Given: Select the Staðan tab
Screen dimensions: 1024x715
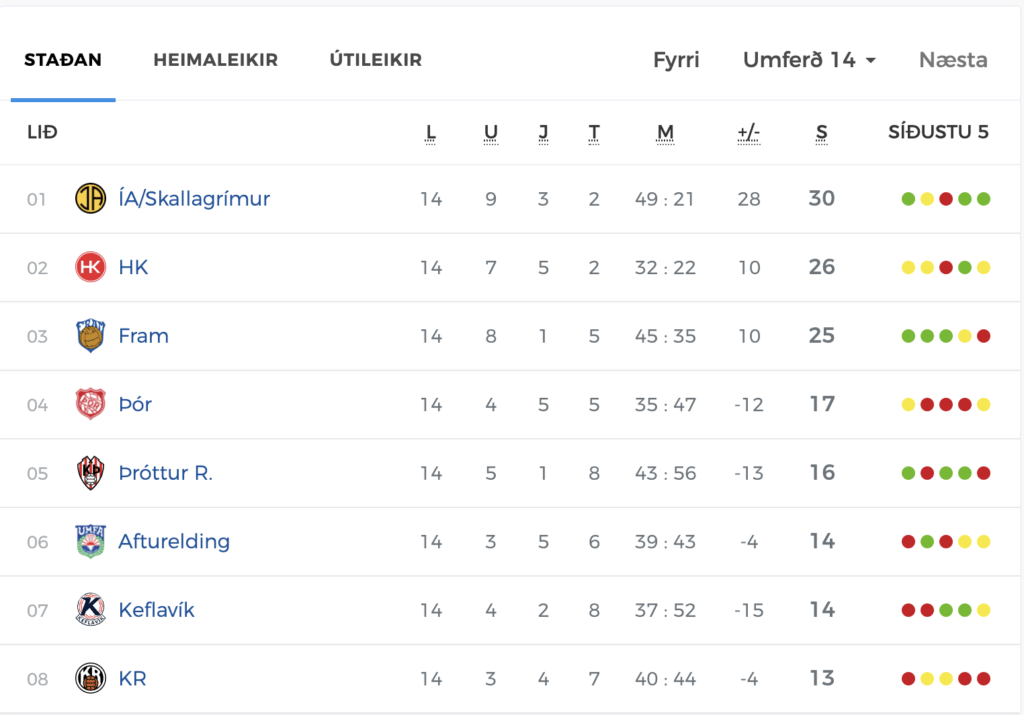Looking at the screenshot, I should coord(63,60).
